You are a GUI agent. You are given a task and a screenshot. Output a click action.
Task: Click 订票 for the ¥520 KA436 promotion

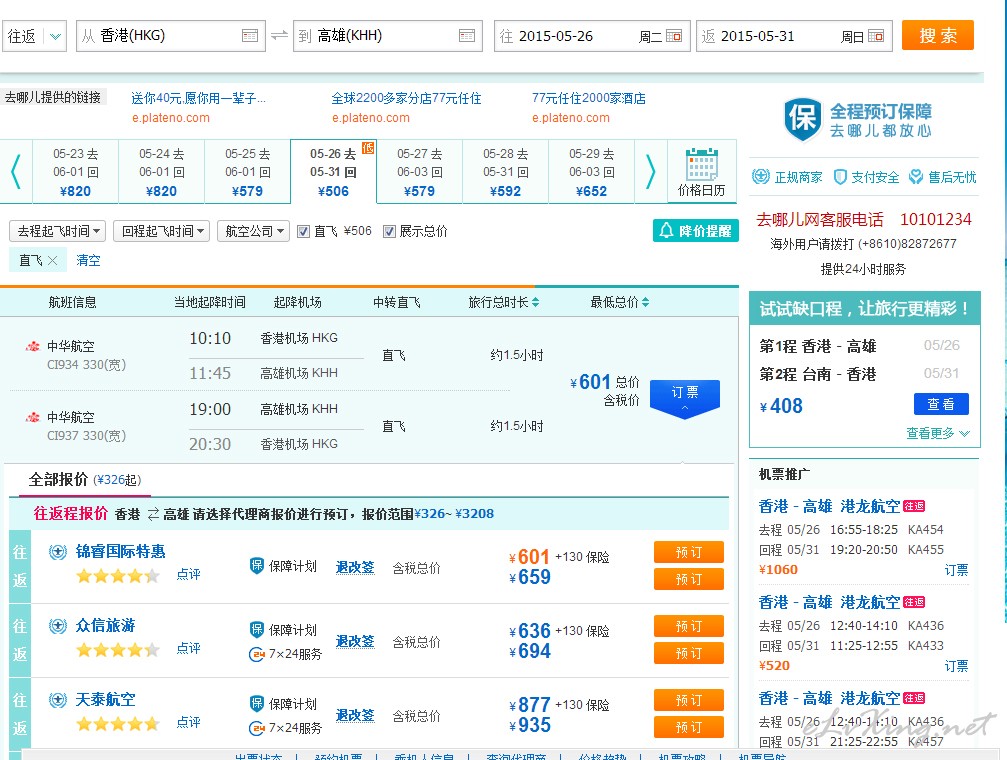[x=956, y=666]
